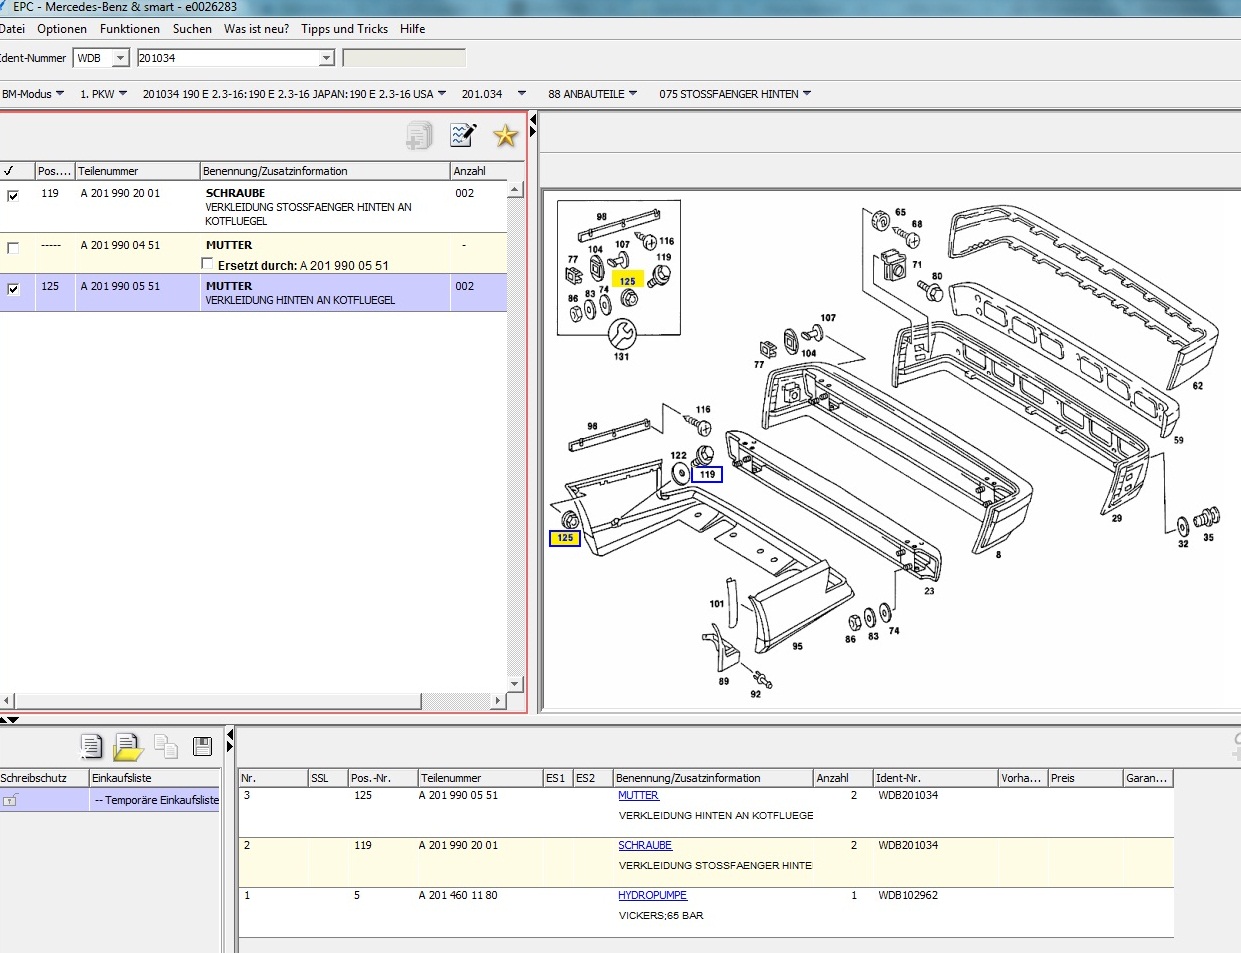
Task: Open the 201.034 dropdown
Action: pyautogui.click(x=493, y=94)
